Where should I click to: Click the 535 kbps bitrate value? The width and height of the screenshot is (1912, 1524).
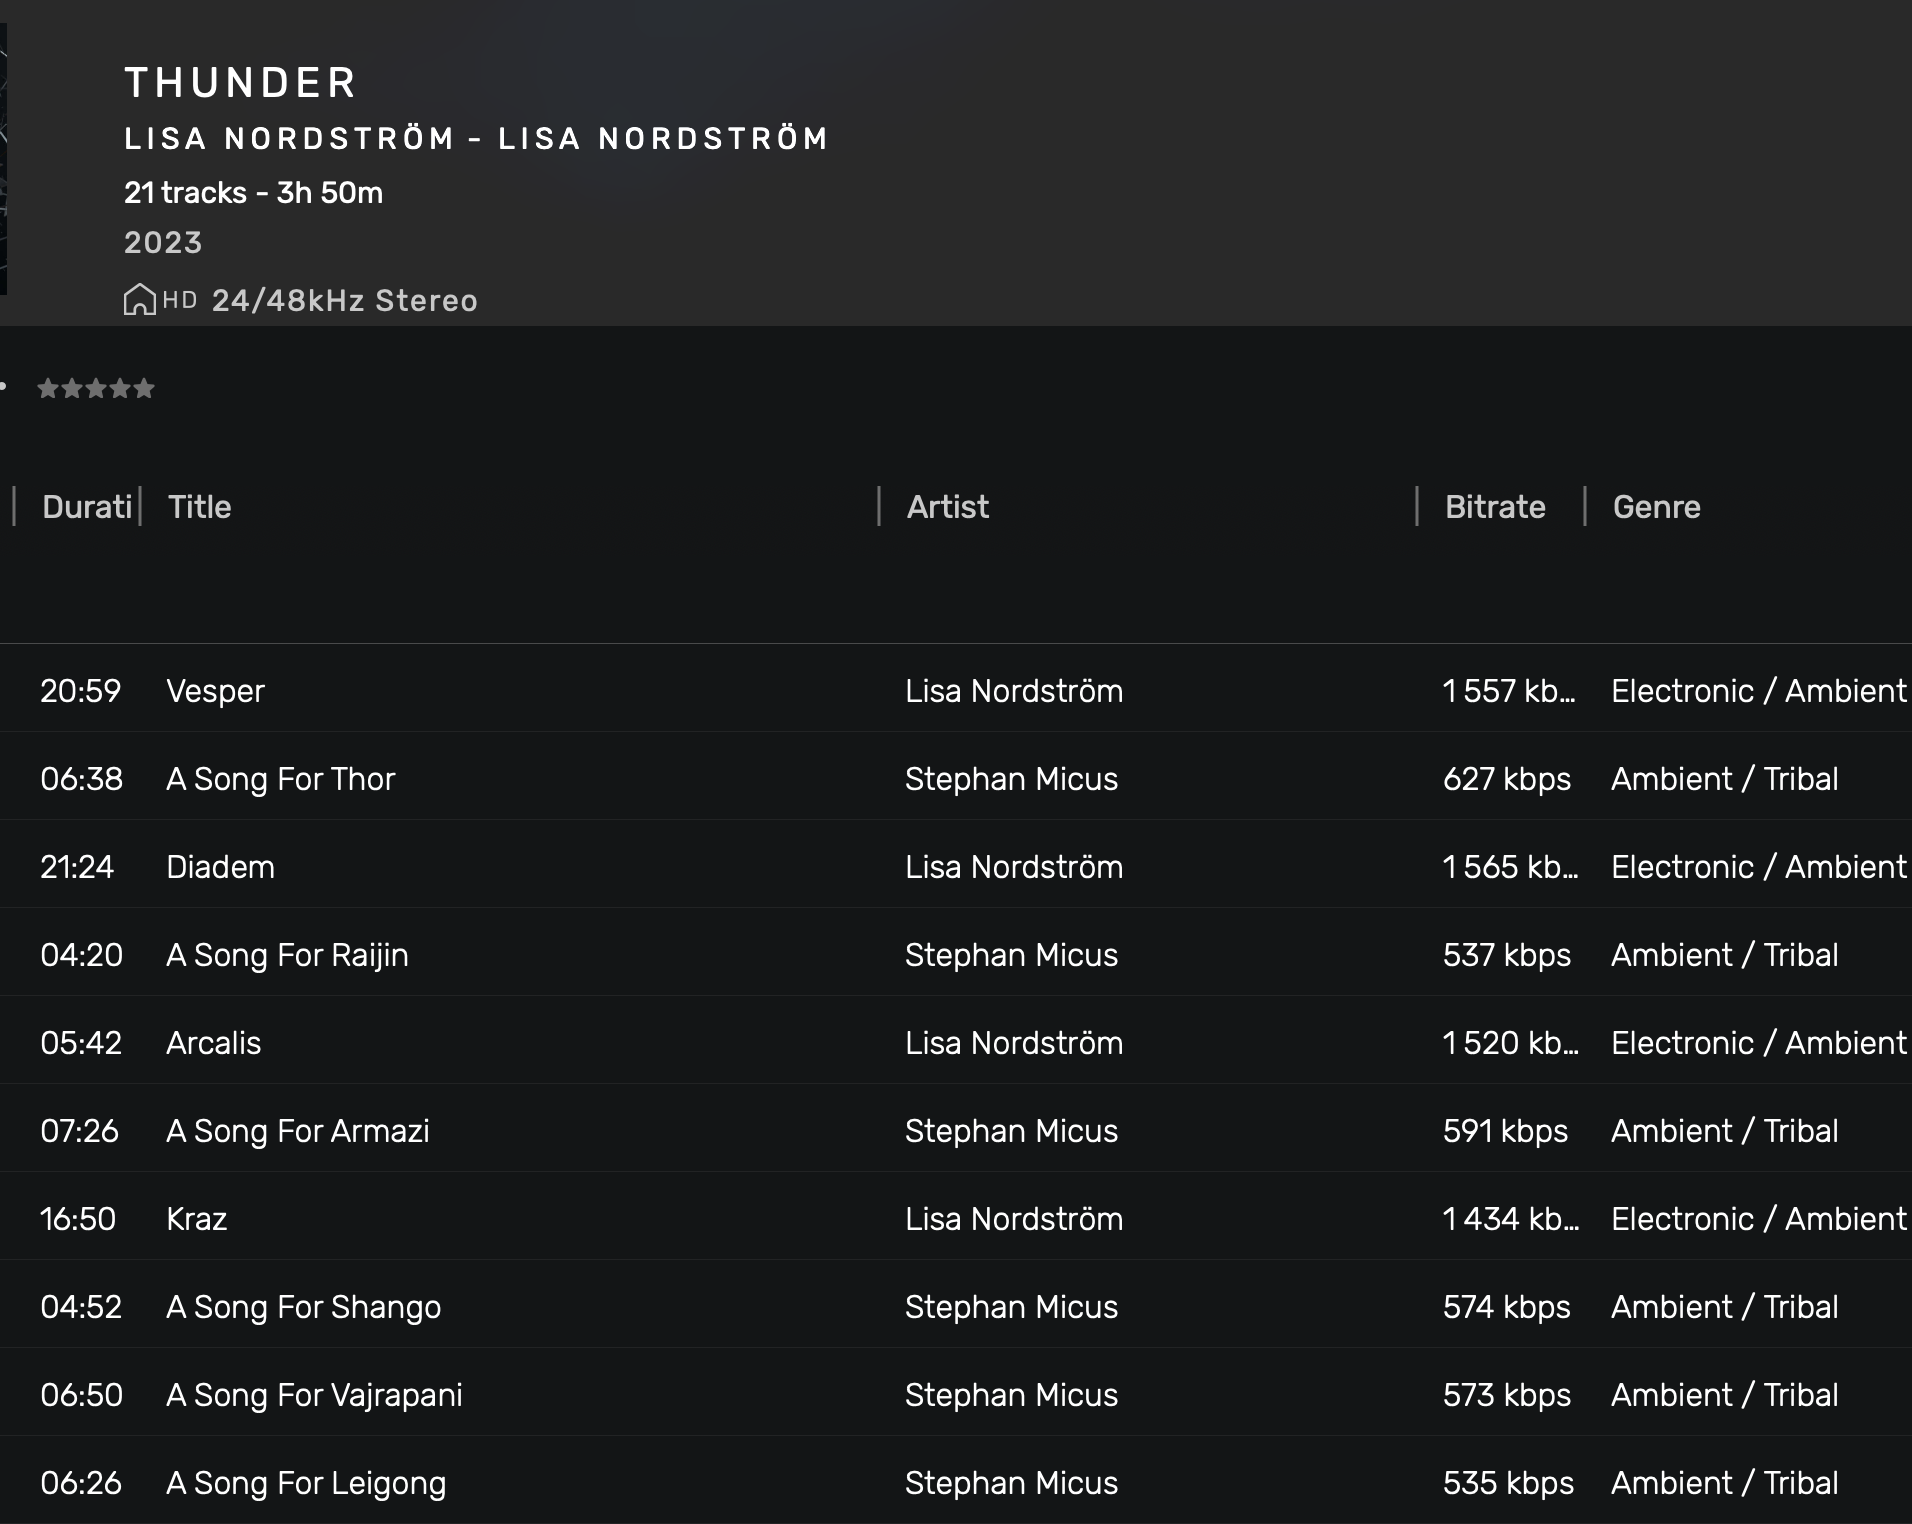[x=1508, y=1483]
